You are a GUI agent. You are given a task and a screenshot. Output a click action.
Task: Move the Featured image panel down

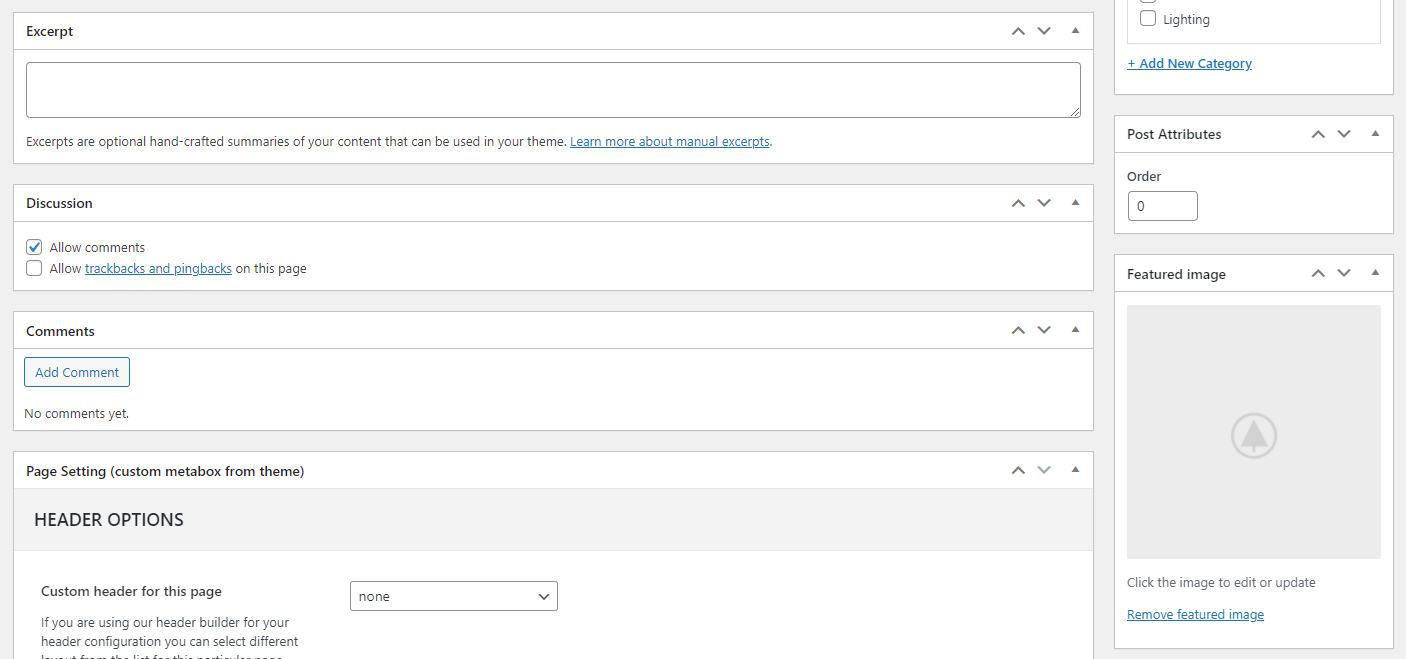(1344, 274)
